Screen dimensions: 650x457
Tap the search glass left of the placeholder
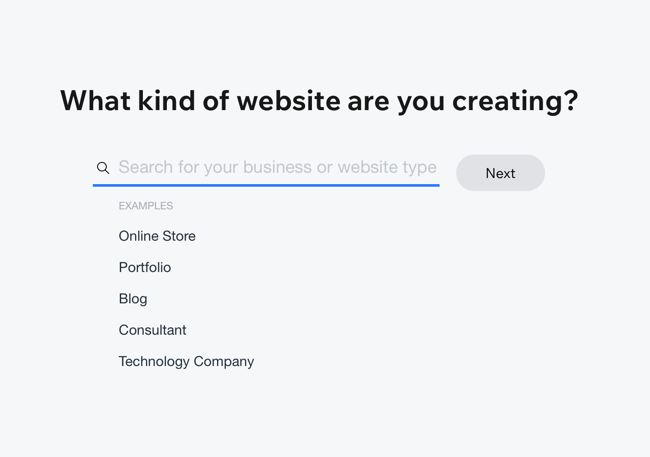103,168
